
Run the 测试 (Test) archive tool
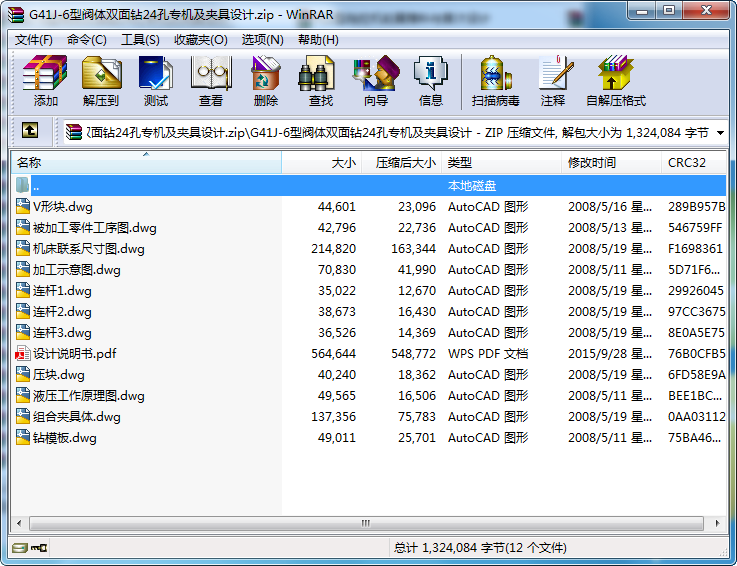(x=156, y=80)
